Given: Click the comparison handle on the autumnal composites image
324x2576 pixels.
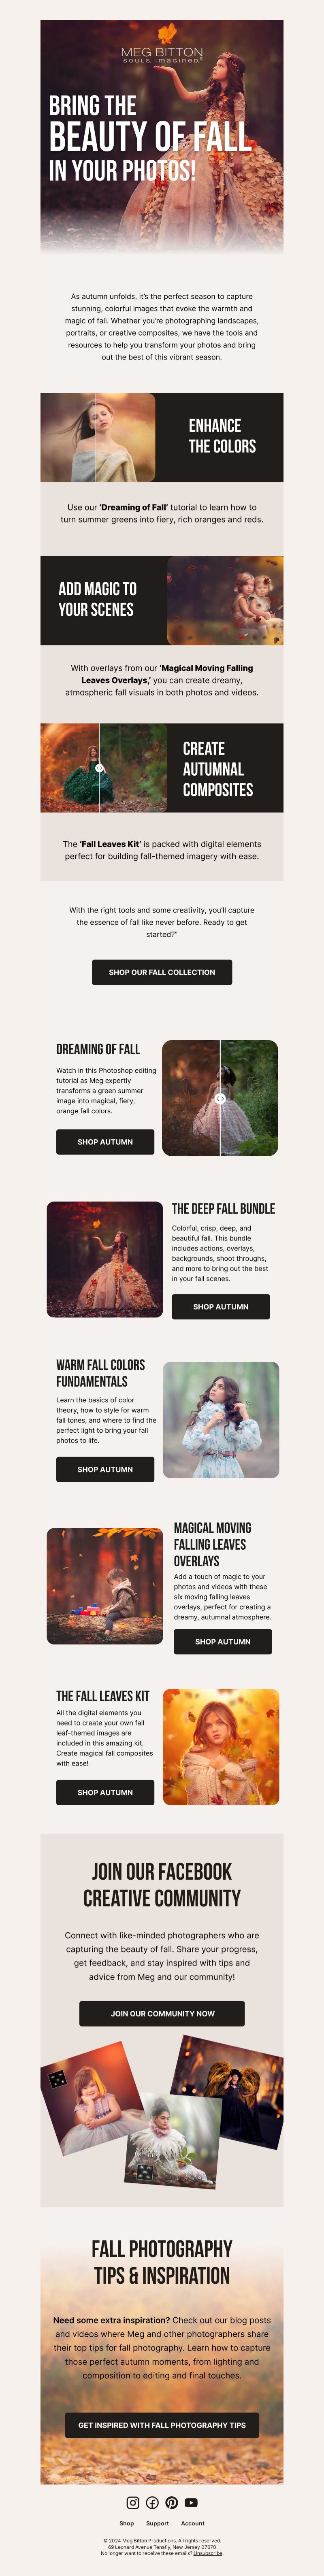Looking at the screenshot, I should (x=99, y=768).
